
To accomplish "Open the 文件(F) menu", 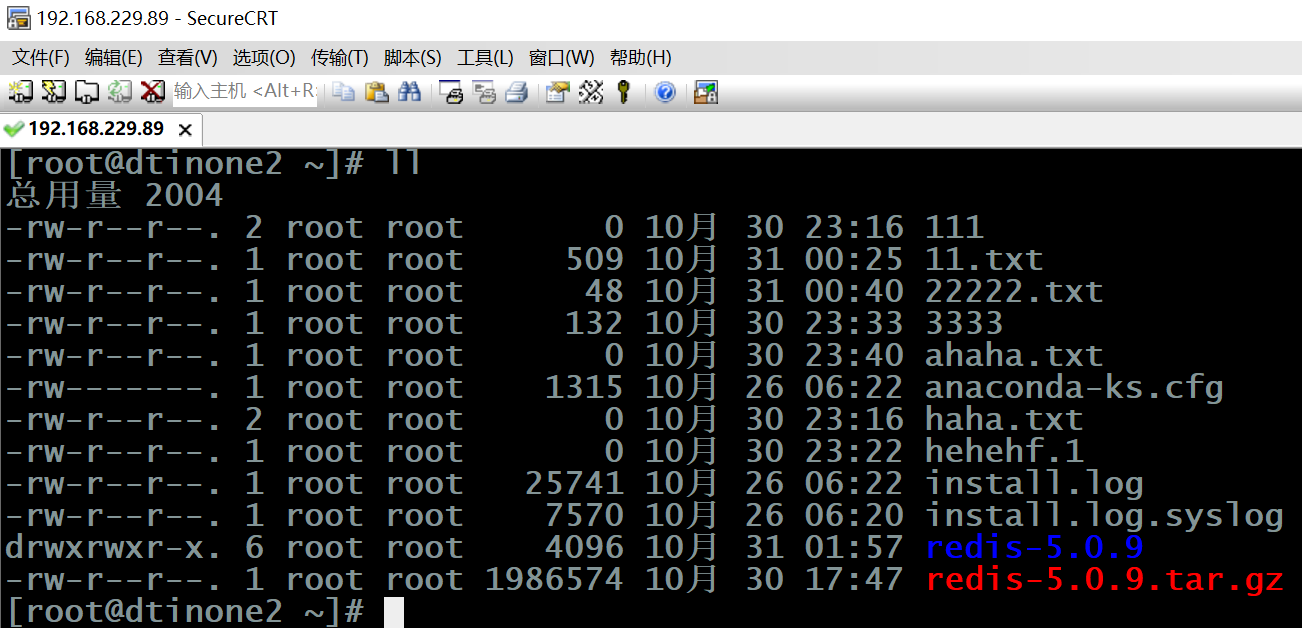I will tap(40, 58).
